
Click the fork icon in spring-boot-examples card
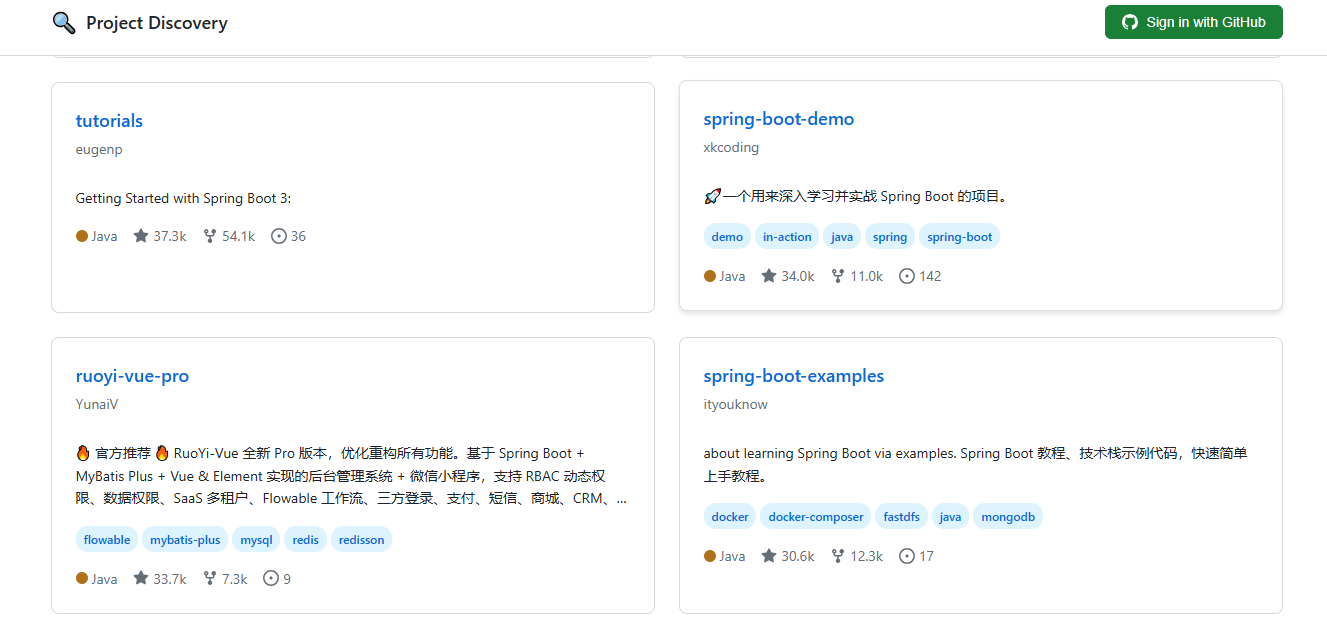pyautogui.click(x=838, y=556)
